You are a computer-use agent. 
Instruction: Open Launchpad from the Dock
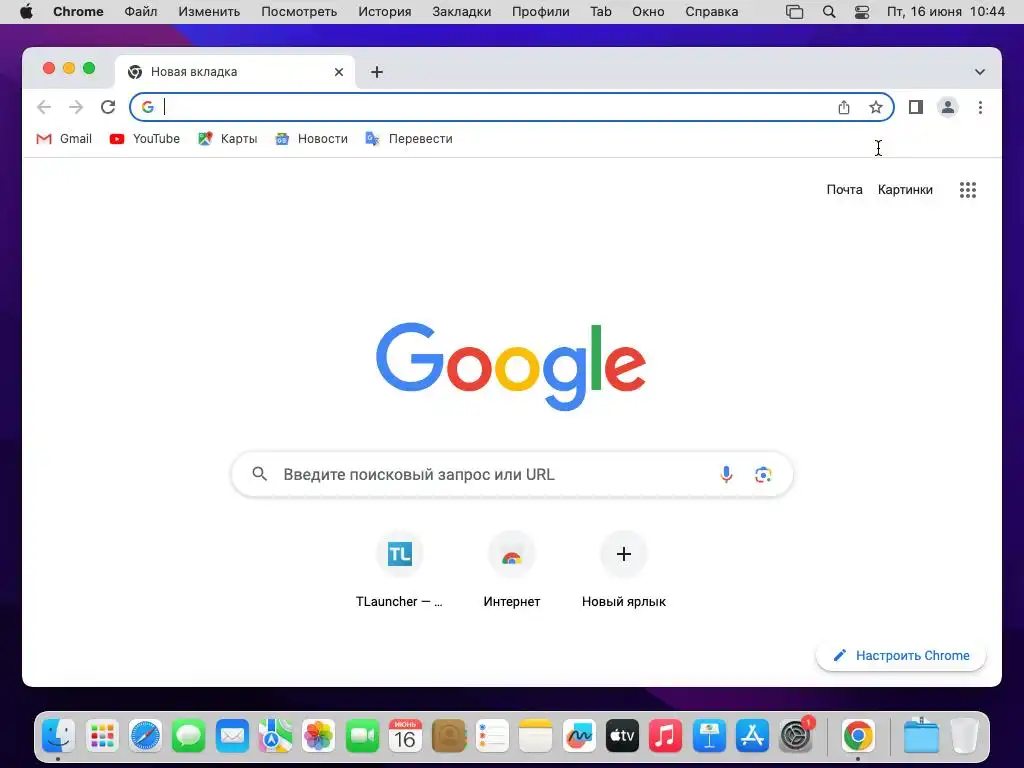click(x=102, y=736)
